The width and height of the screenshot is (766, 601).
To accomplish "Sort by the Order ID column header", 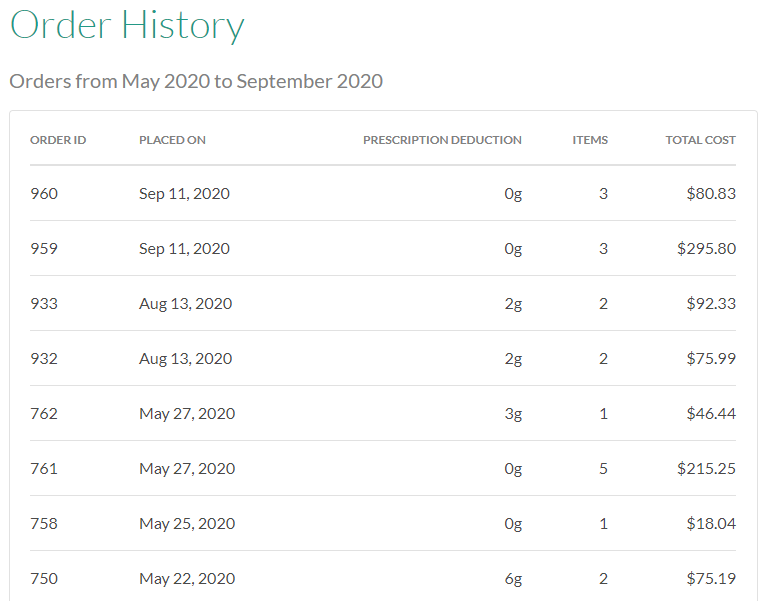I will tap(58, 140).
